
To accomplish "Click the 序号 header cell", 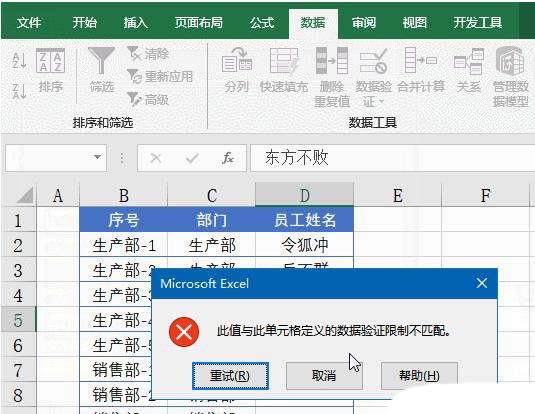I will 124,220.
